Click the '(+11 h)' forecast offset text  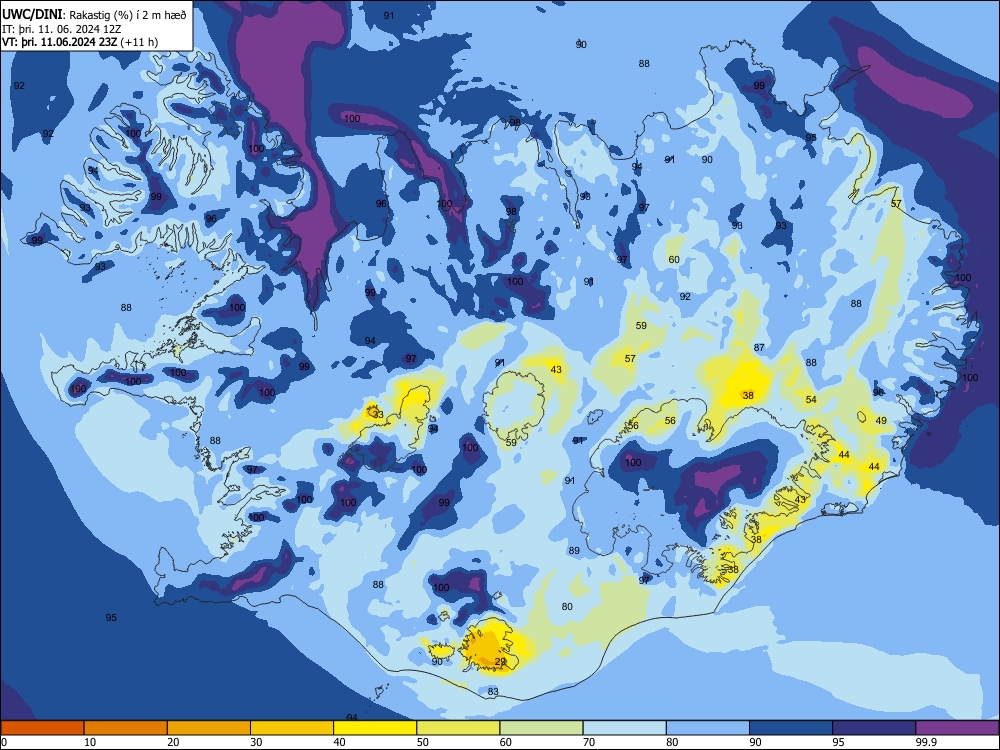click(x=139, y=42)
